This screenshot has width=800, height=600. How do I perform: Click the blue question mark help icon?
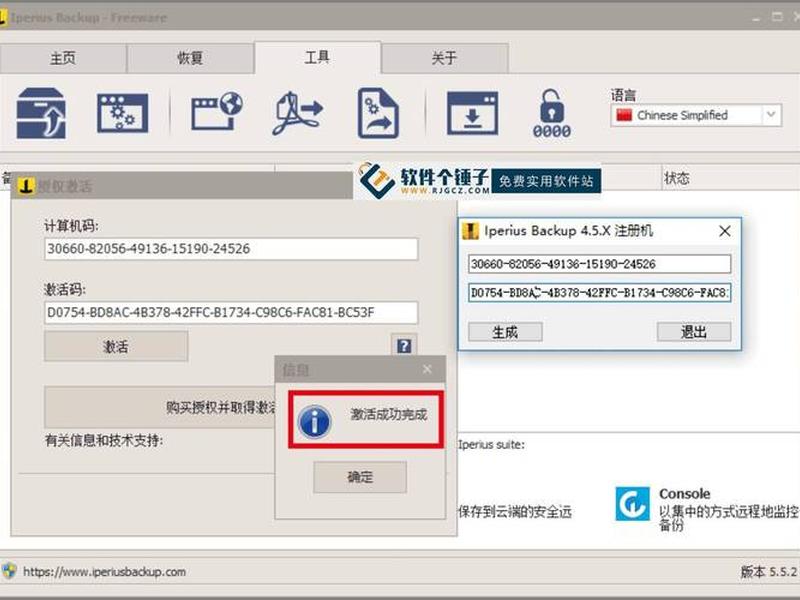click(404, 346)
